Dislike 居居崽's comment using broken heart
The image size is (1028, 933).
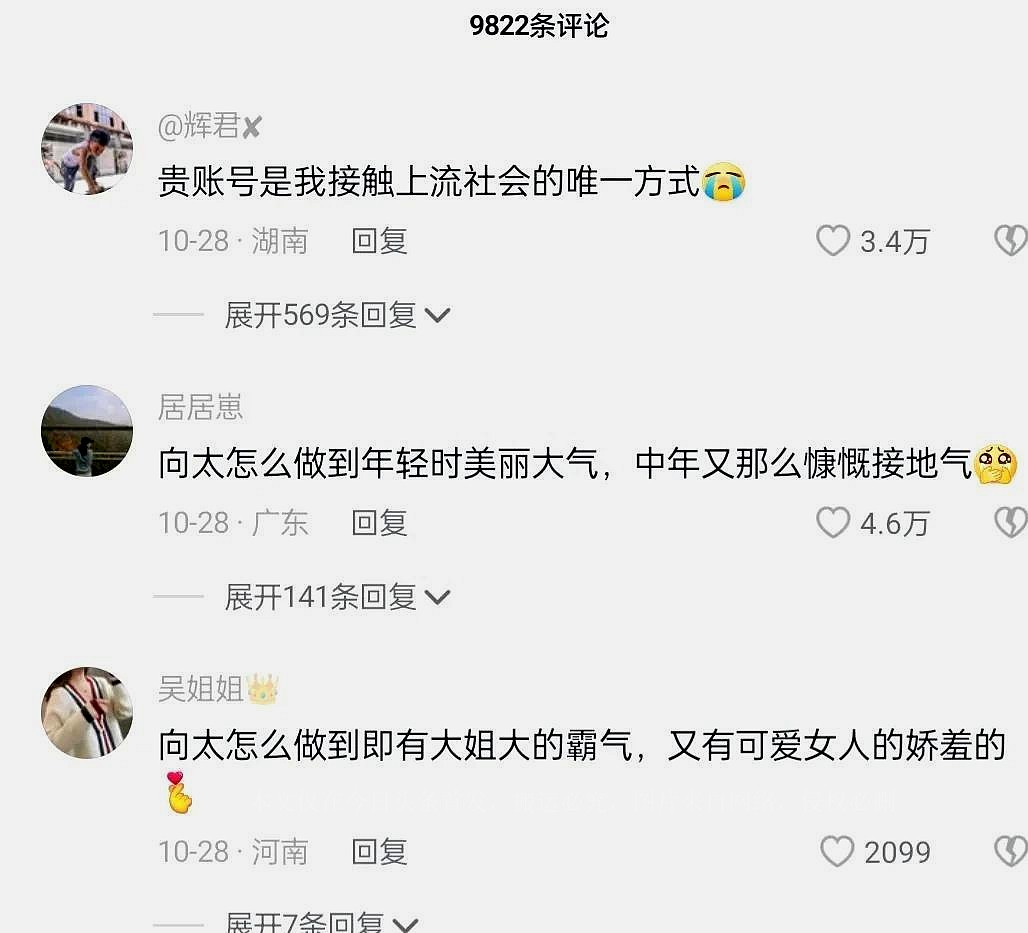(x=1012, y=523)
